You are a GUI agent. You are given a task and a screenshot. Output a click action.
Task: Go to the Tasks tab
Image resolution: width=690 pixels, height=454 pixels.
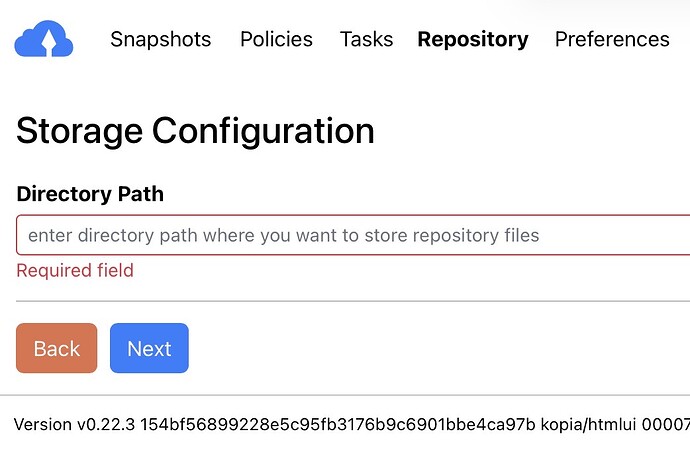366,39
